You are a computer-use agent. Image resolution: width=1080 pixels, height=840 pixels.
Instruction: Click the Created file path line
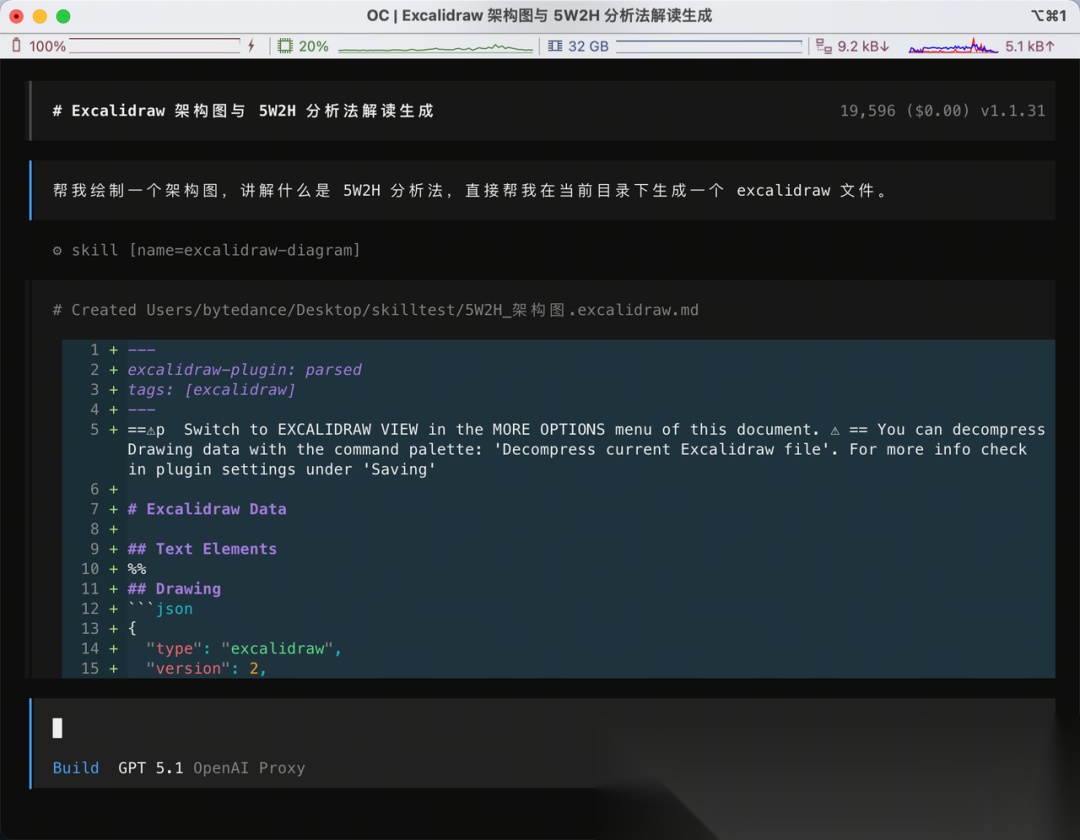tap(375, 310)
